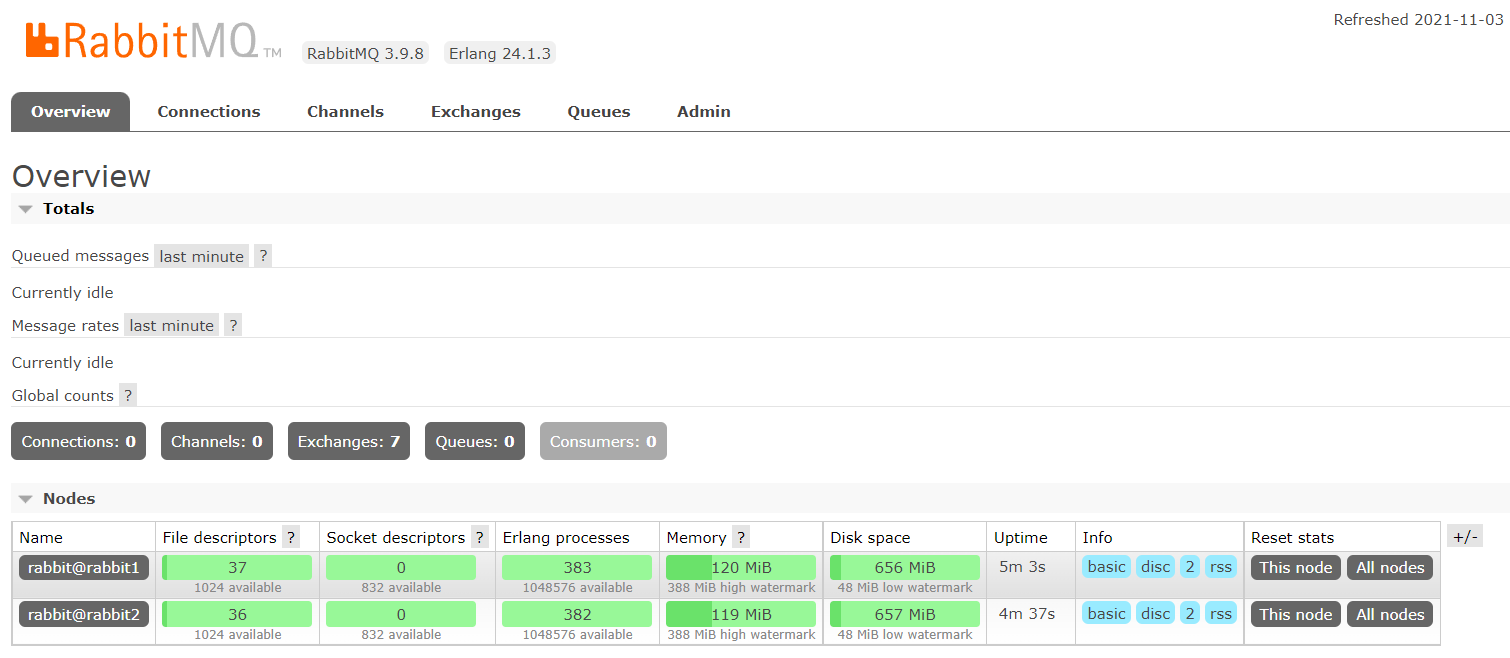Click the basic tag for rabbit@rabbit1
This screenshot has width=1510, height=658.
click(x=1106, y=567)
